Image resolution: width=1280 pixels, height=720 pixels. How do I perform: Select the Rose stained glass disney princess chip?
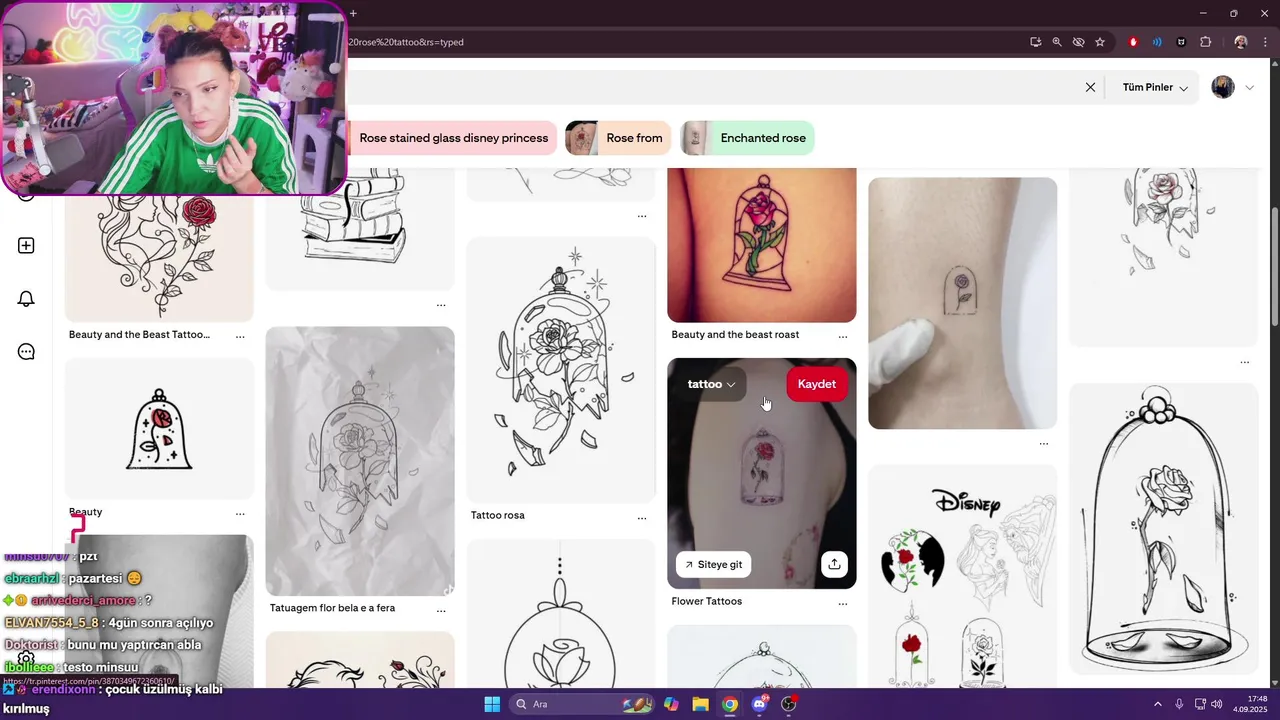point(452,138)
